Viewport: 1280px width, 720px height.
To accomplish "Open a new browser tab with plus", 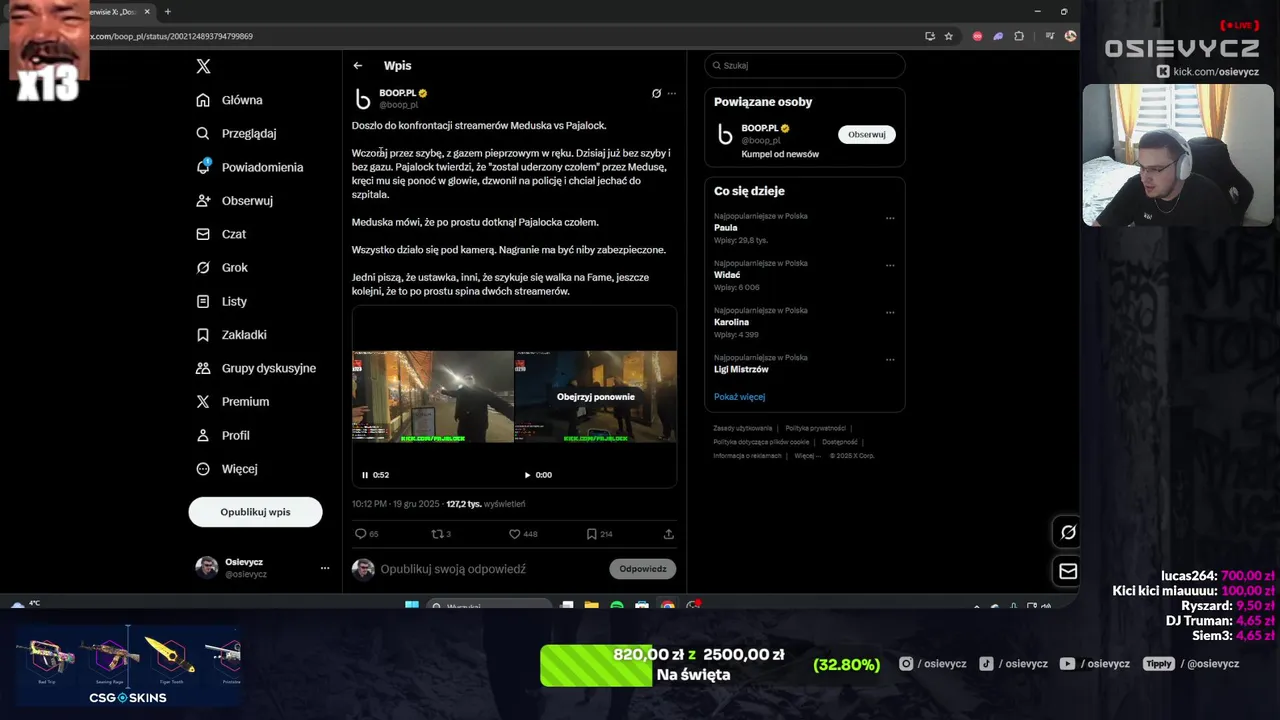I will pos(167,12).
